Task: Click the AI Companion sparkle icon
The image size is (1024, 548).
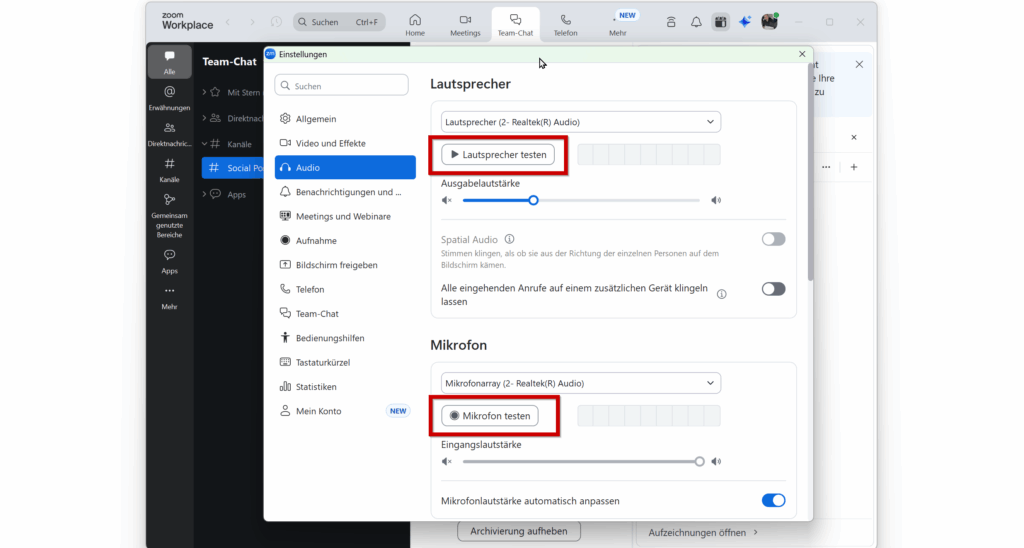Action: [x=745, y=22]
